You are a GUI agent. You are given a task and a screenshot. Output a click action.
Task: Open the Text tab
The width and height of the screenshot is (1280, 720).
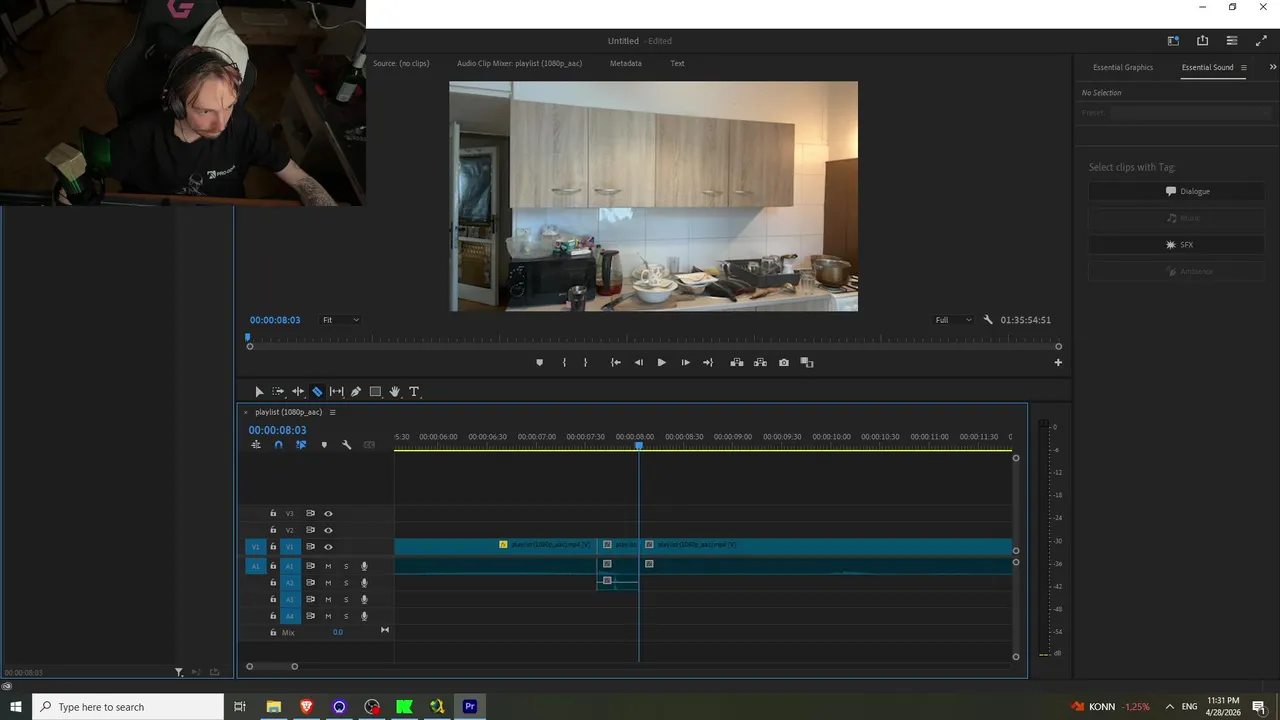tap(677, 63)
